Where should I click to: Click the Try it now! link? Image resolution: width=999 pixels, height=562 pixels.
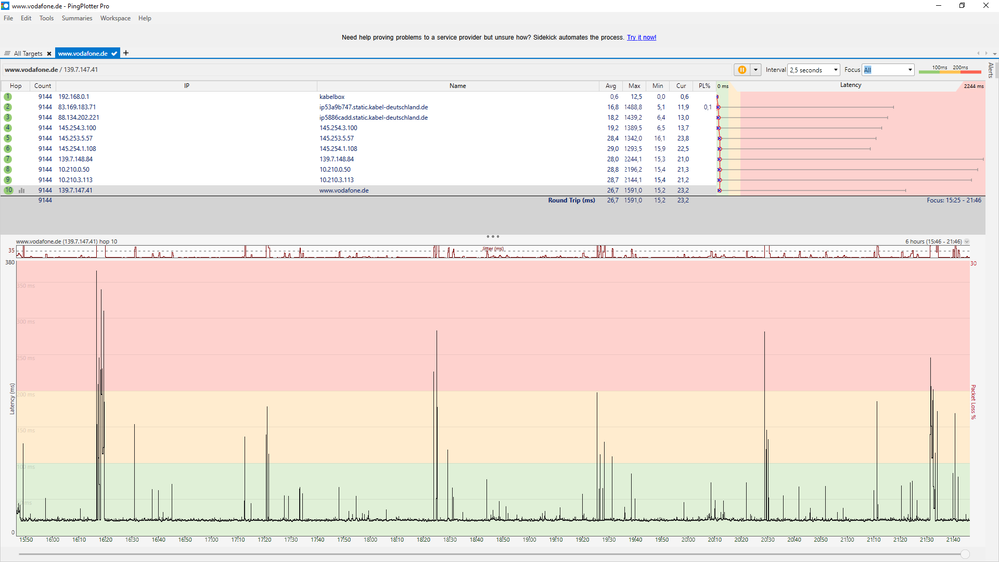pyautogui.click(x=641, y=37)
